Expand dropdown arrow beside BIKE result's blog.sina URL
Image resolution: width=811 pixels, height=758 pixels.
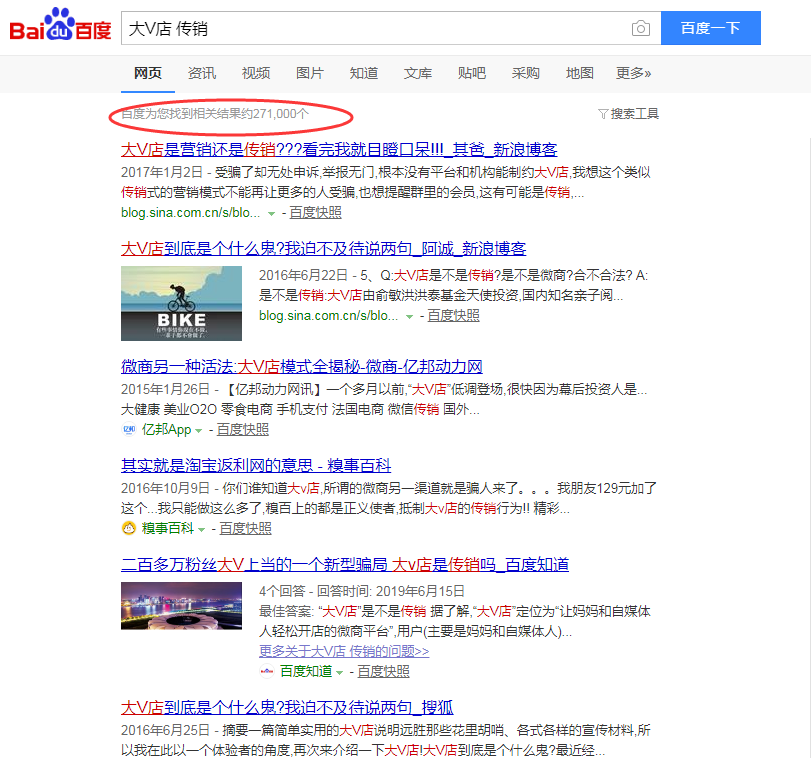[x=409, y=316]
